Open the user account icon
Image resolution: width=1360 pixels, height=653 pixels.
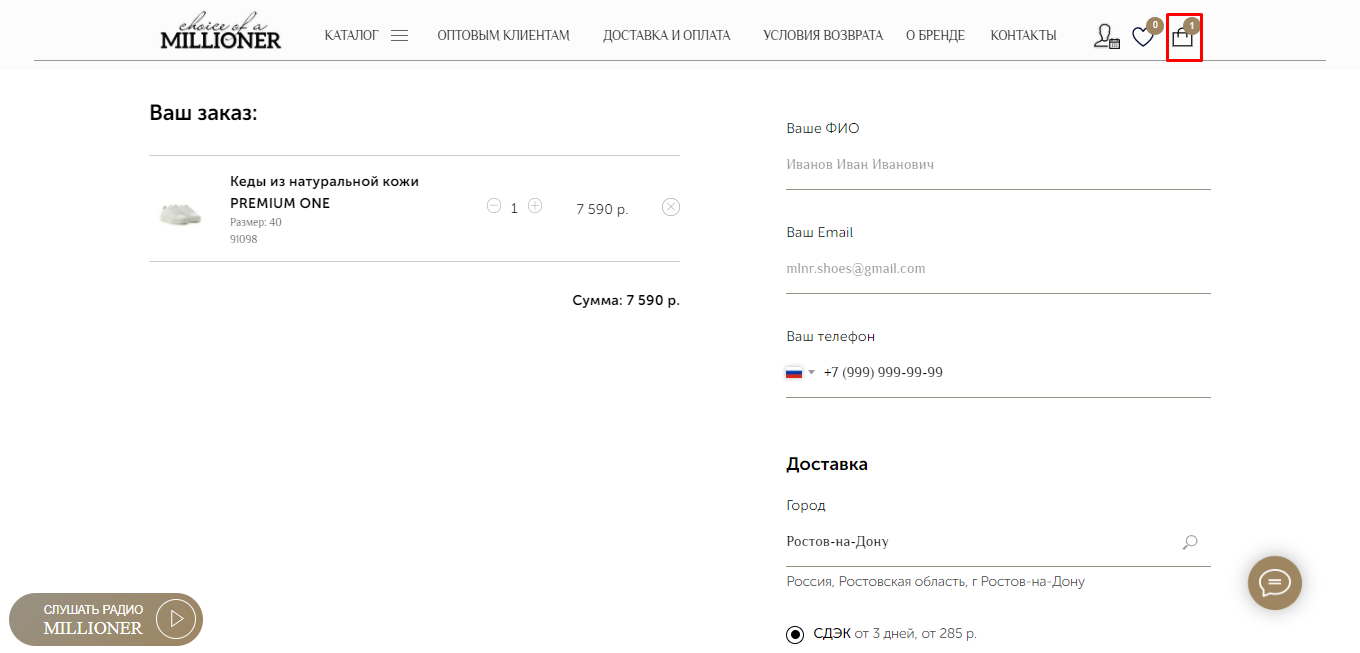coord(1105,37)
